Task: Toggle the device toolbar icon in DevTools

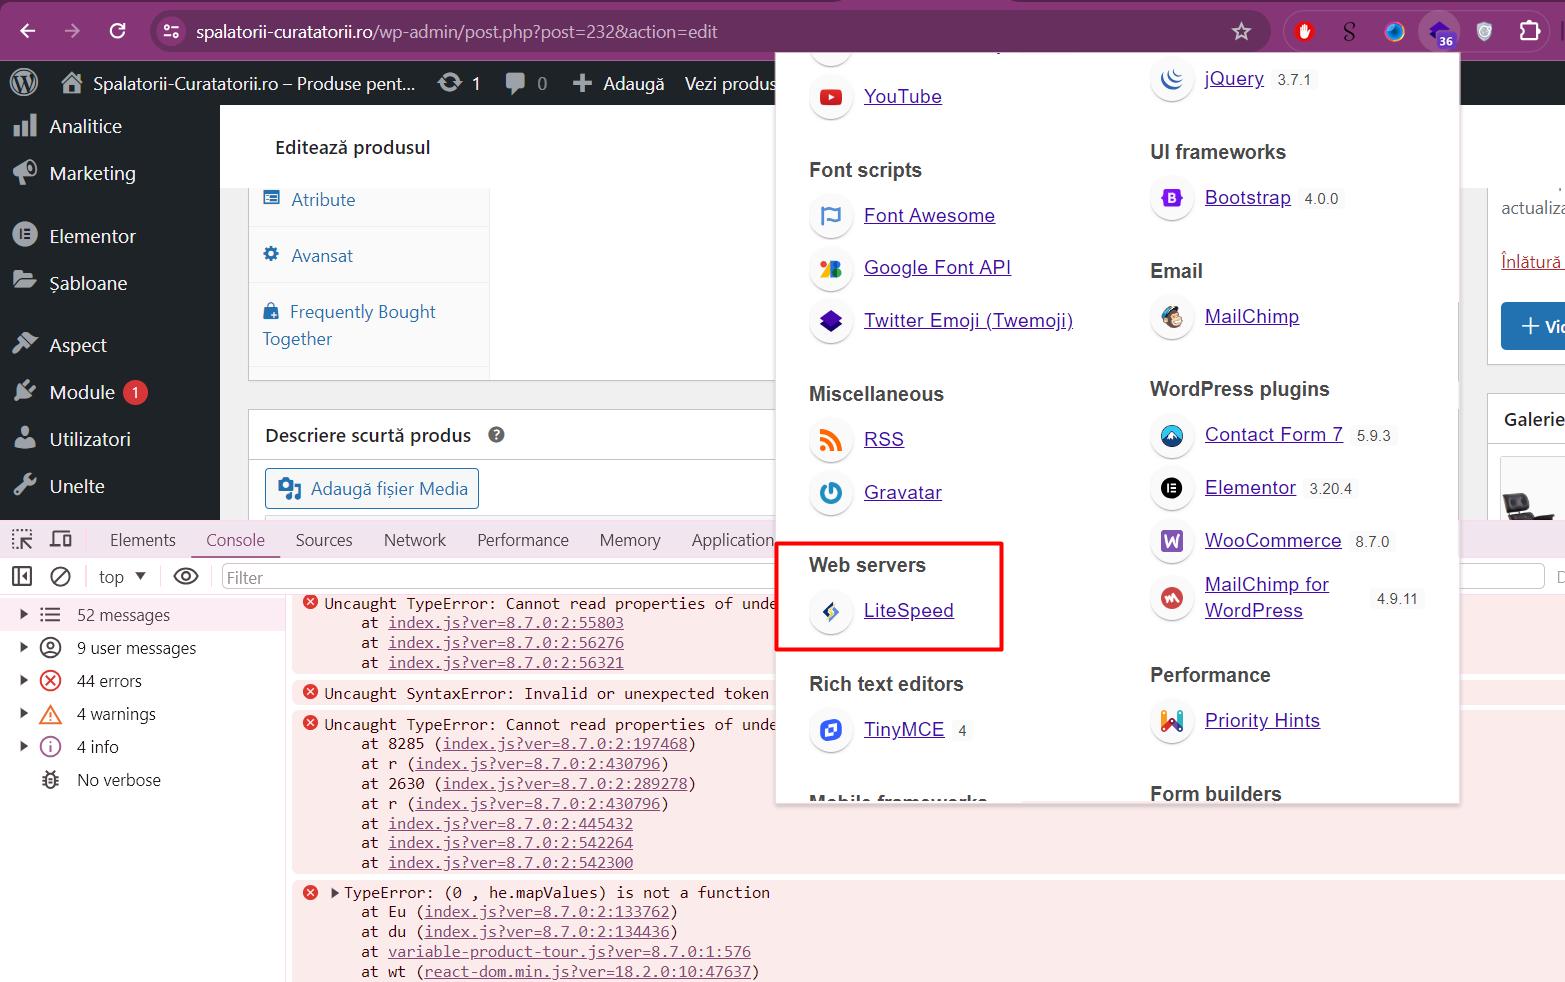Action: pos(61,540)
